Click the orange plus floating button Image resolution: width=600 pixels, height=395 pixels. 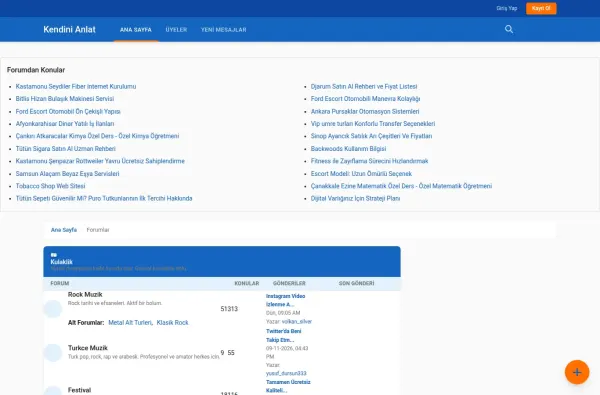[577, 372]
